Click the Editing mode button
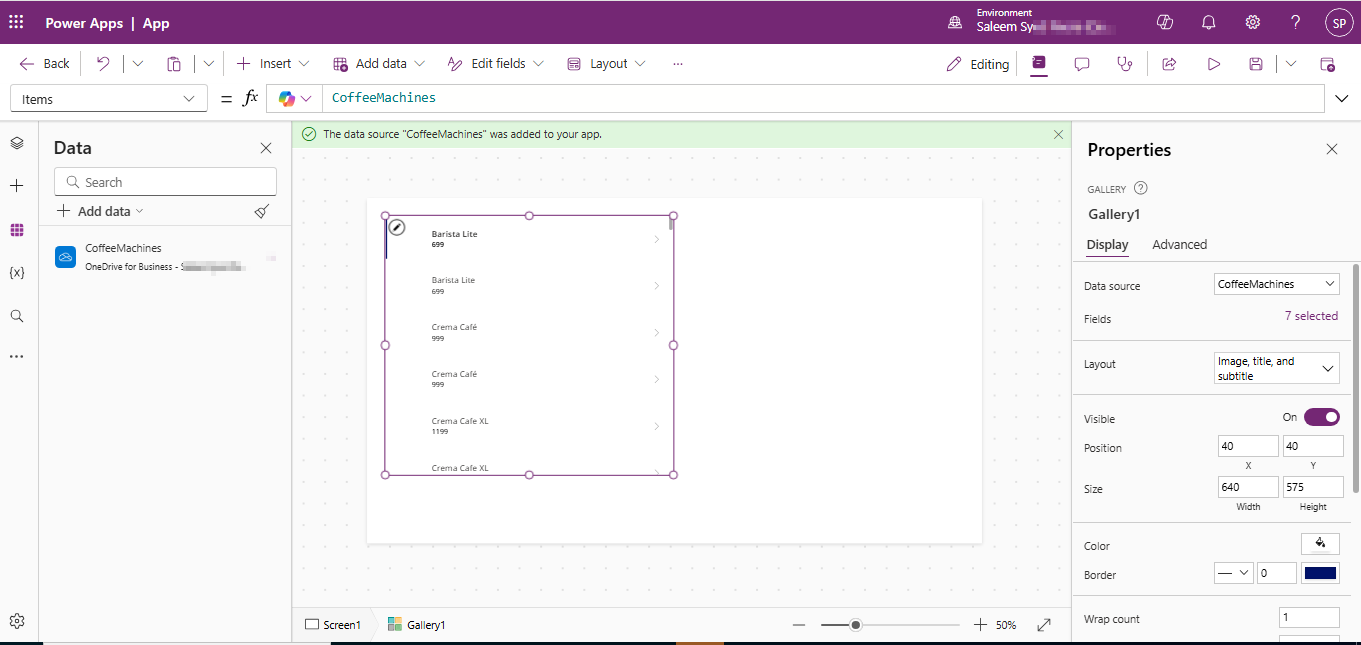 977,64
